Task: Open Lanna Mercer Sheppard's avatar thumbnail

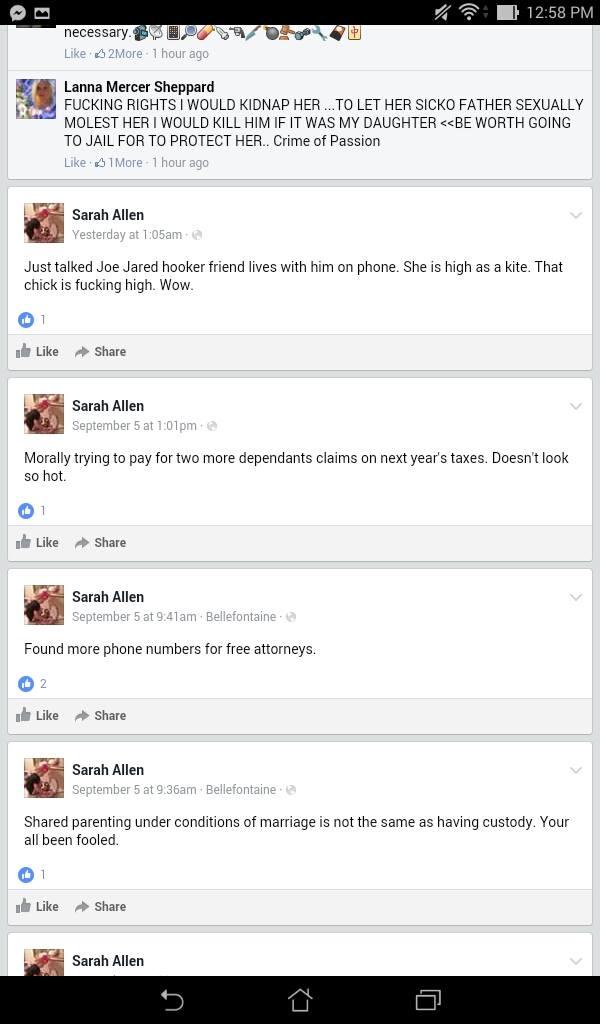Action: coord(36,99)
